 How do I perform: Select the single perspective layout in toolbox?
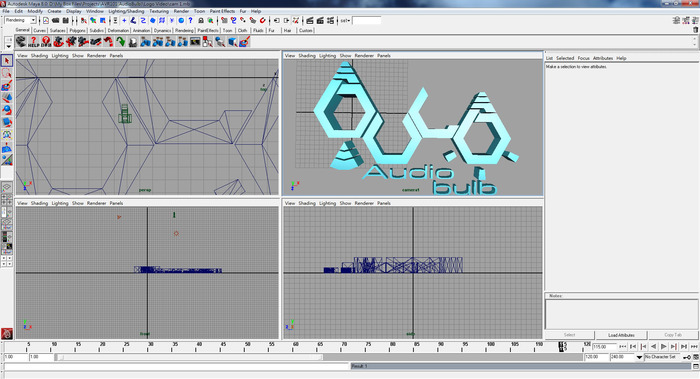click(x=7, y=187)
